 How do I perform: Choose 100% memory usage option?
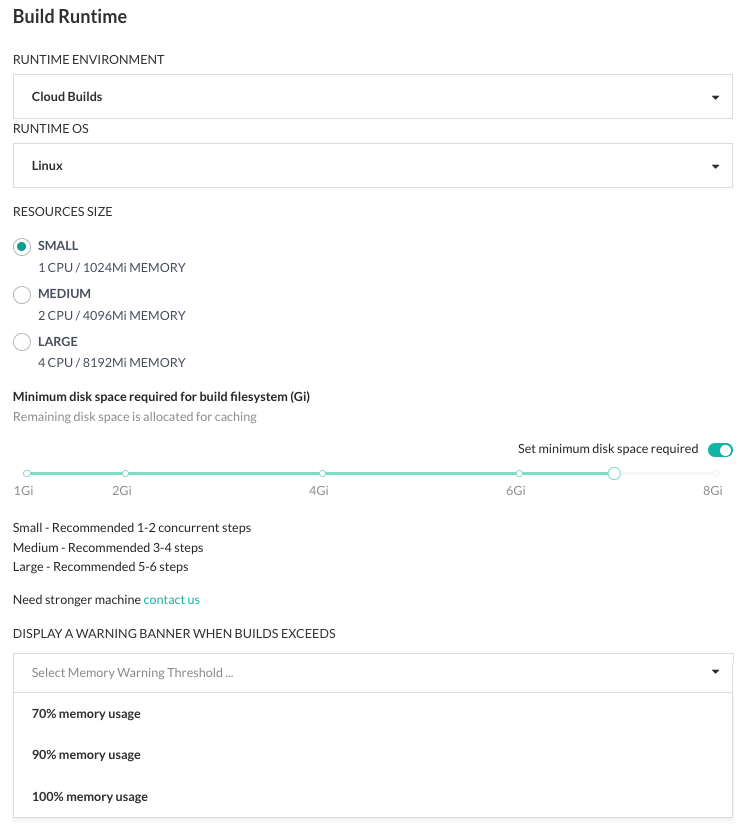pos(90,797)
